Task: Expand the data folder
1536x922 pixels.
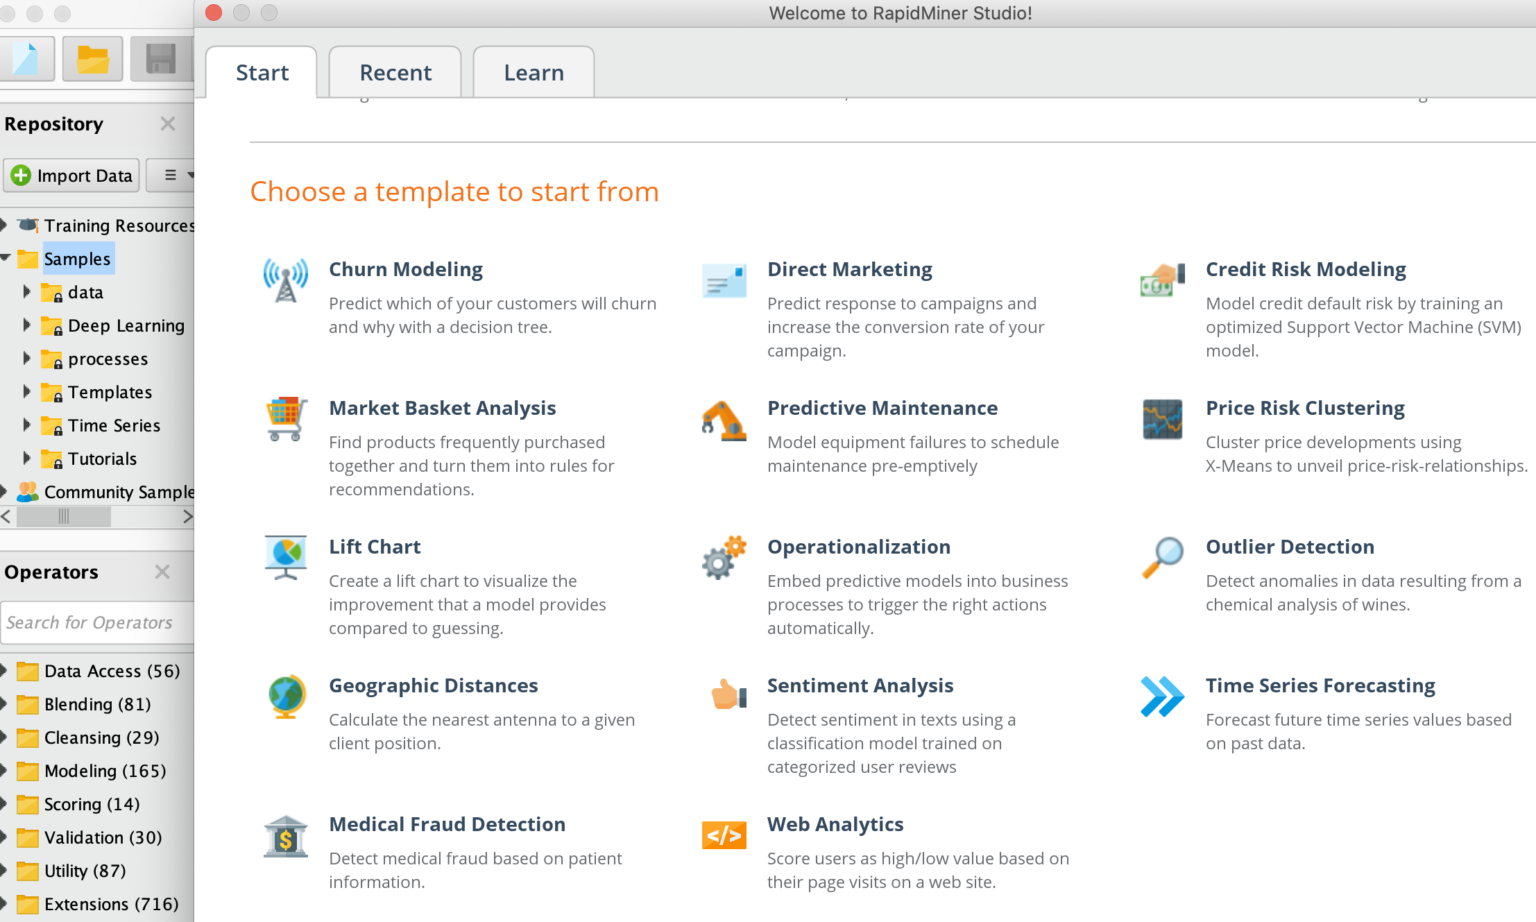Action: (x=27, y=292)
